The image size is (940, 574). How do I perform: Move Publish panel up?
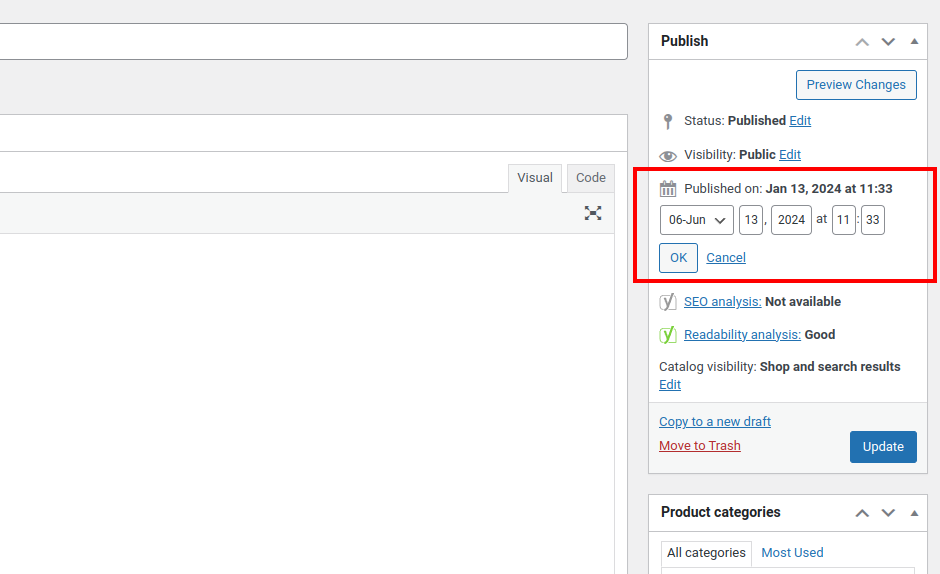[x=862, y=42]
